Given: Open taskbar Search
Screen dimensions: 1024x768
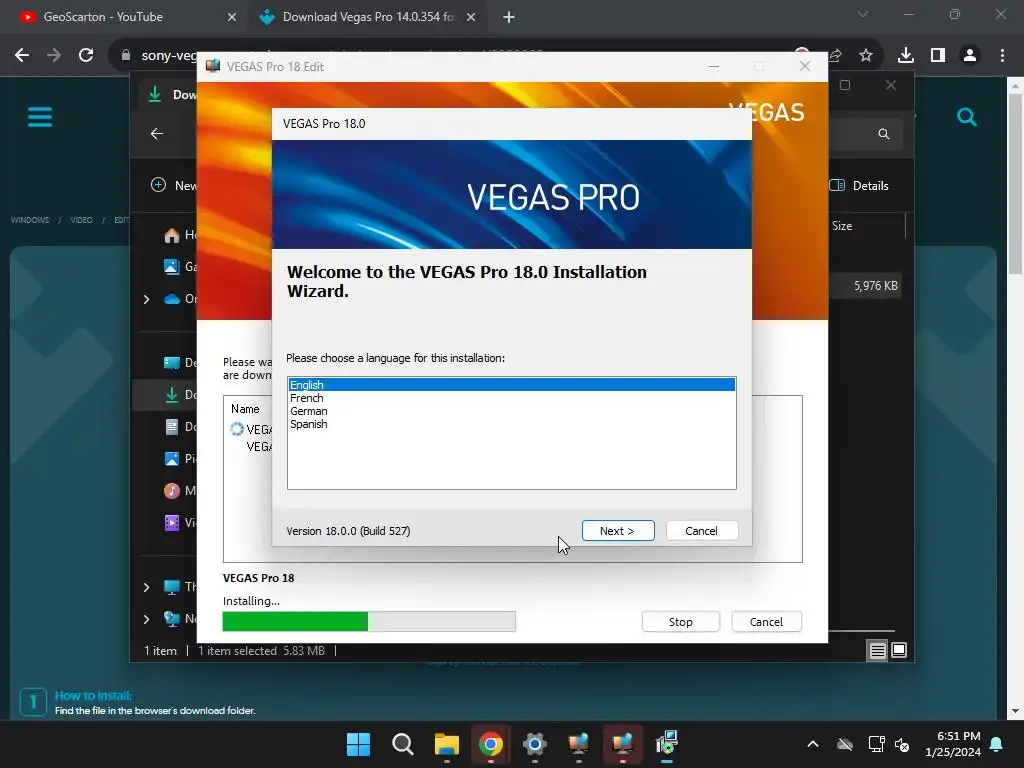Looking at the screenshot, I should click(402, 744).
